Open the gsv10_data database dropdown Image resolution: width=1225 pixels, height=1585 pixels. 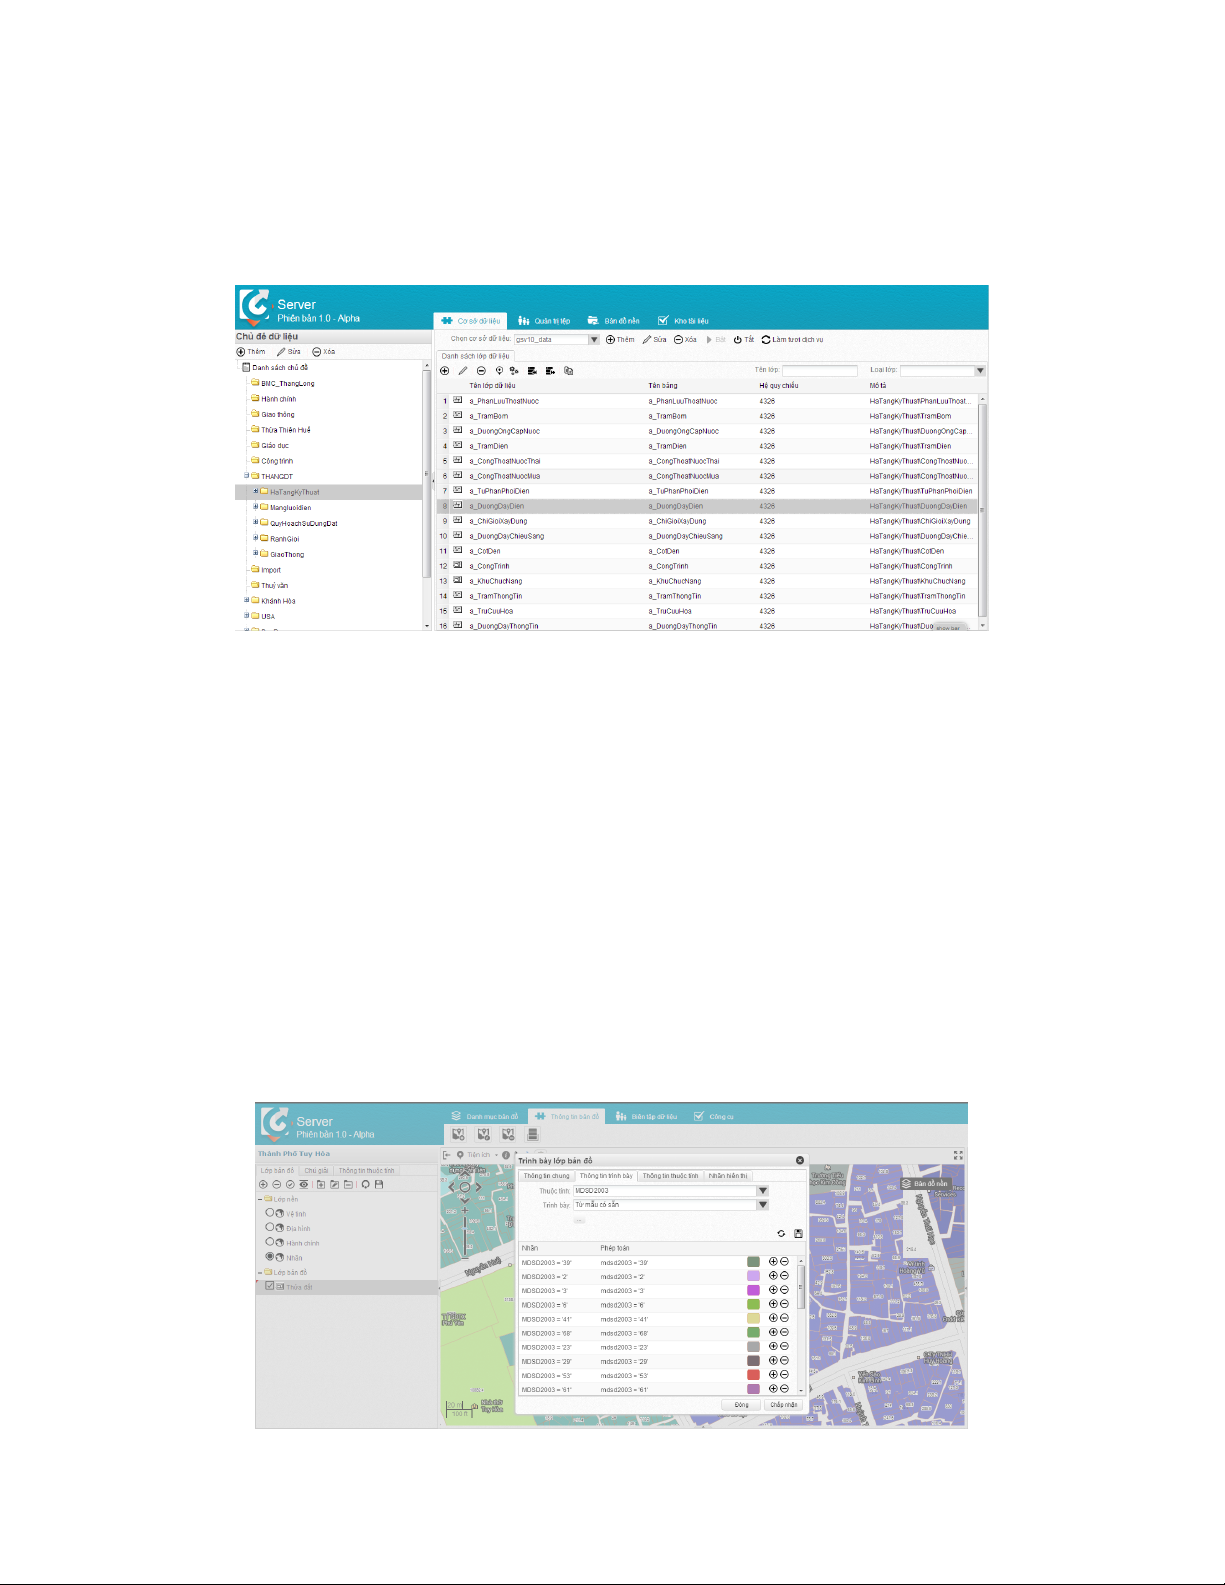point(594,340)
